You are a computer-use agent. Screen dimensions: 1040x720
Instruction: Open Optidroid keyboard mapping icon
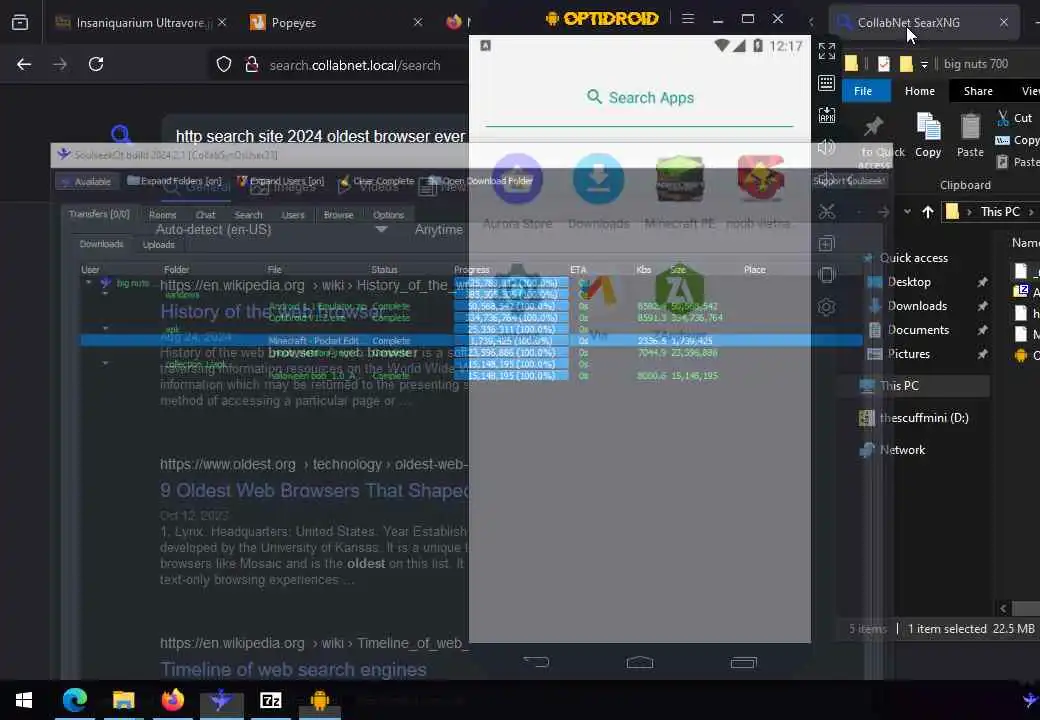tap(826, 83)
